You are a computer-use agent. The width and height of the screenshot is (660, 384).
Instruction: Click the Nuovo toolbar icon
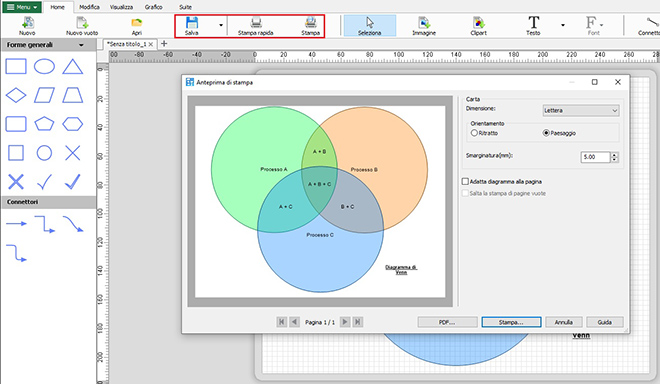pyautogui.click(x=27, y=26)
